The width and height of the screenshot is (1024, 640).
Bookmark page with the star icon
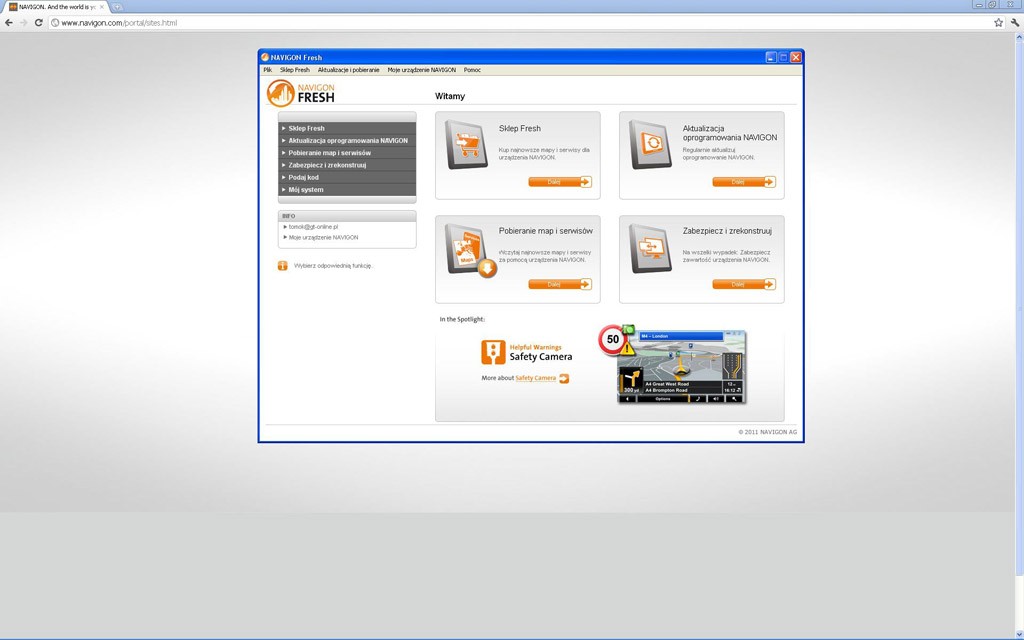click(998, 22)
